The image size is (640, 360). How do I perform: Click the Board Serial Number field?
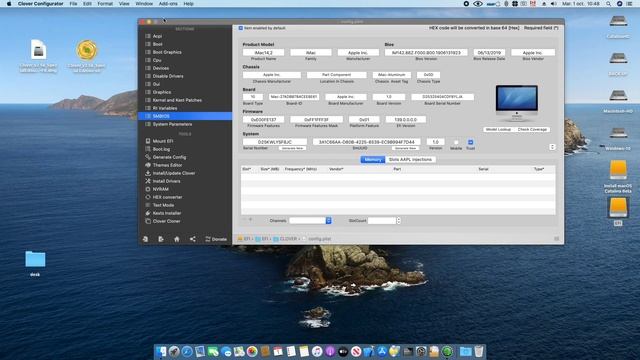tap(442, 97)
